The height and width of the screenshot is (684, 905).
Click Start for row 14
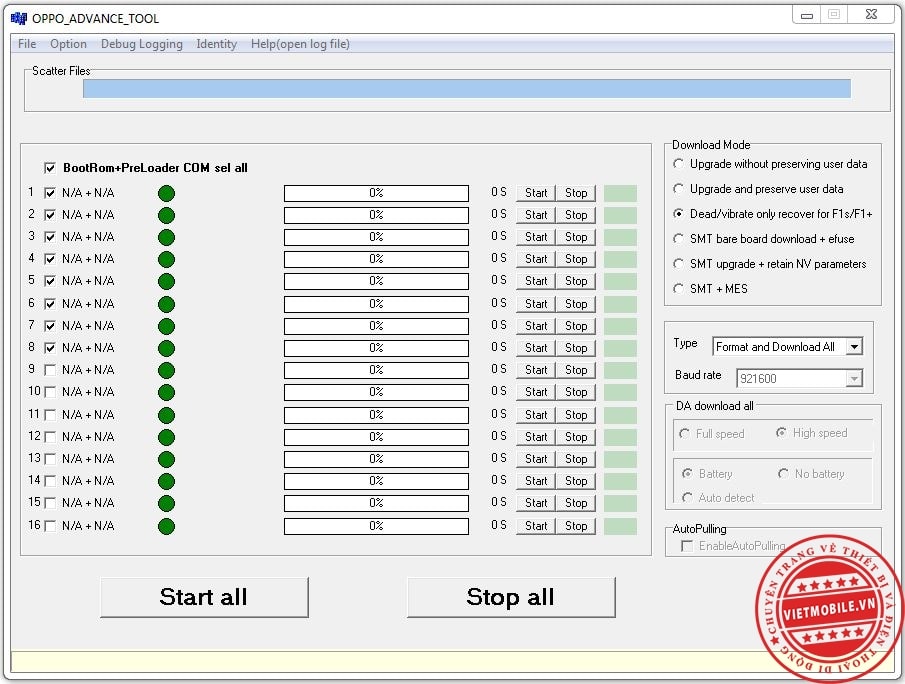click(x=536, y=481)
